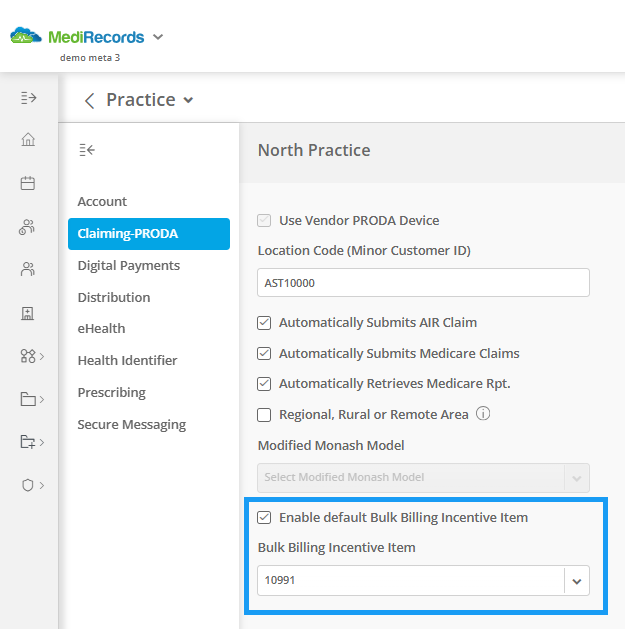Screen dimensions: 625x629
Task: Open the practice building icon
Action: point(28,313)
